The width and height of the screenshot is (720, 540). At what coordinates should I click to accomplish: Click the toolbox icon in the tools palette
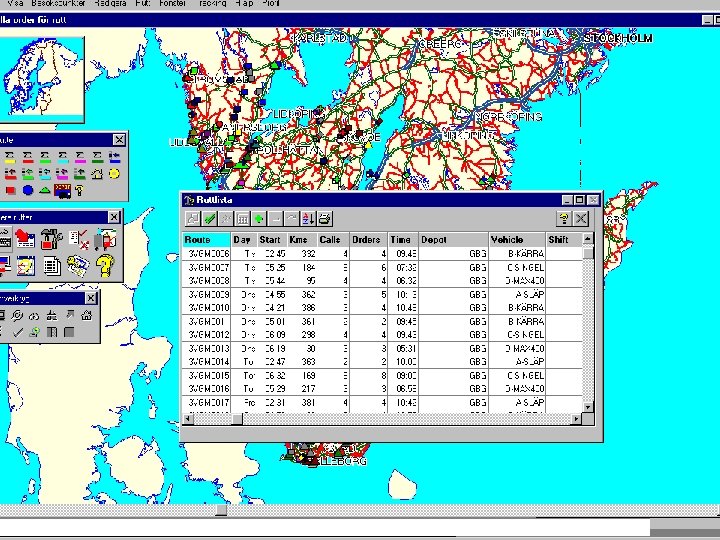coord(52,239)
